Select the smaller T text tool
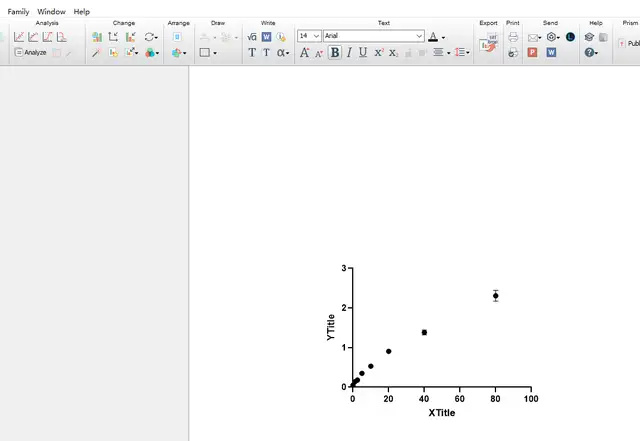The width and height of the screenshot is (640, 441). click(x=266, y=53)
